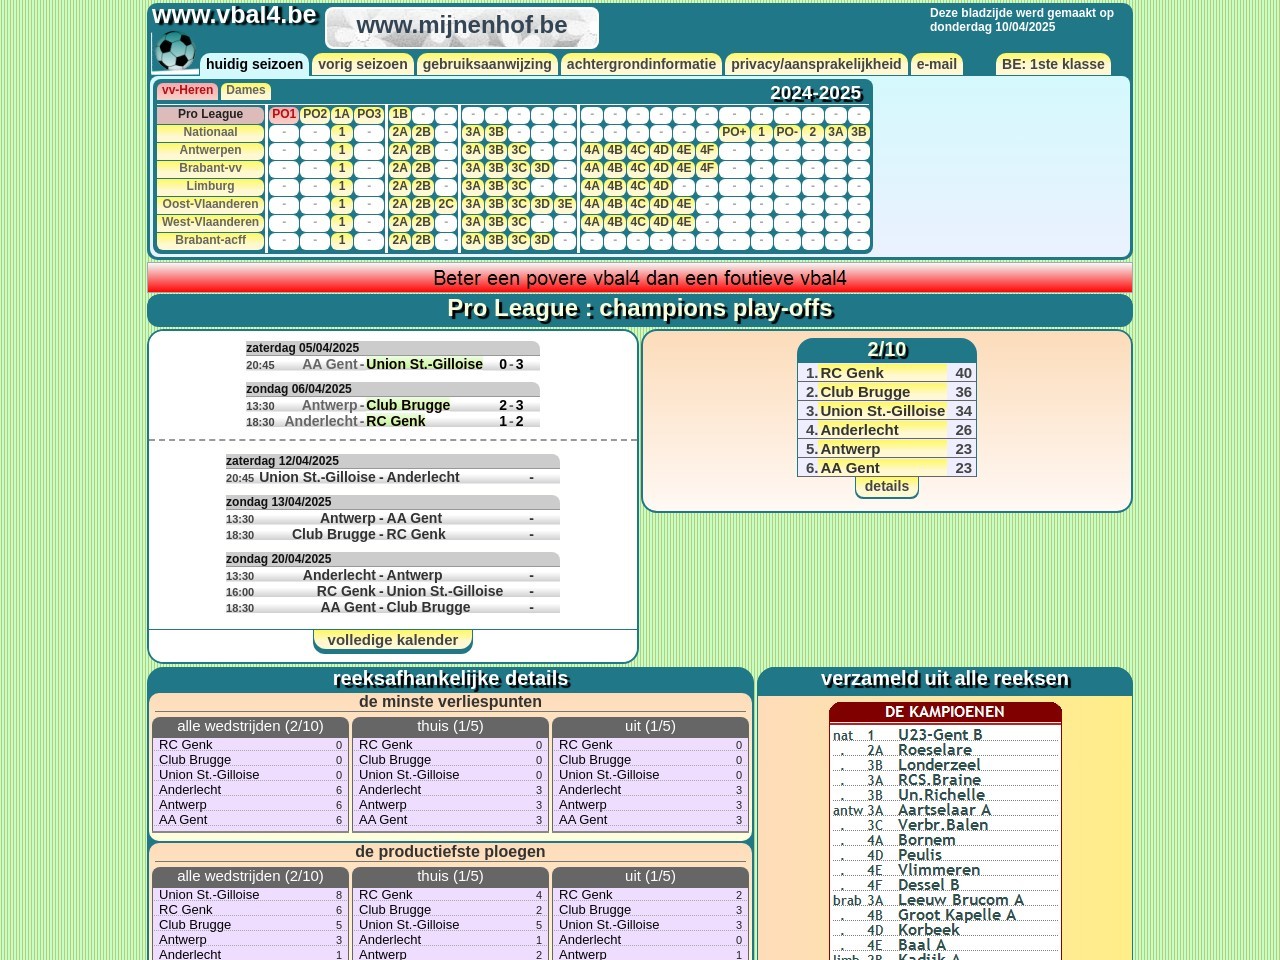Open the PO1 cell in Pro League row
The image size is (1280, 960).
[284, 114]
